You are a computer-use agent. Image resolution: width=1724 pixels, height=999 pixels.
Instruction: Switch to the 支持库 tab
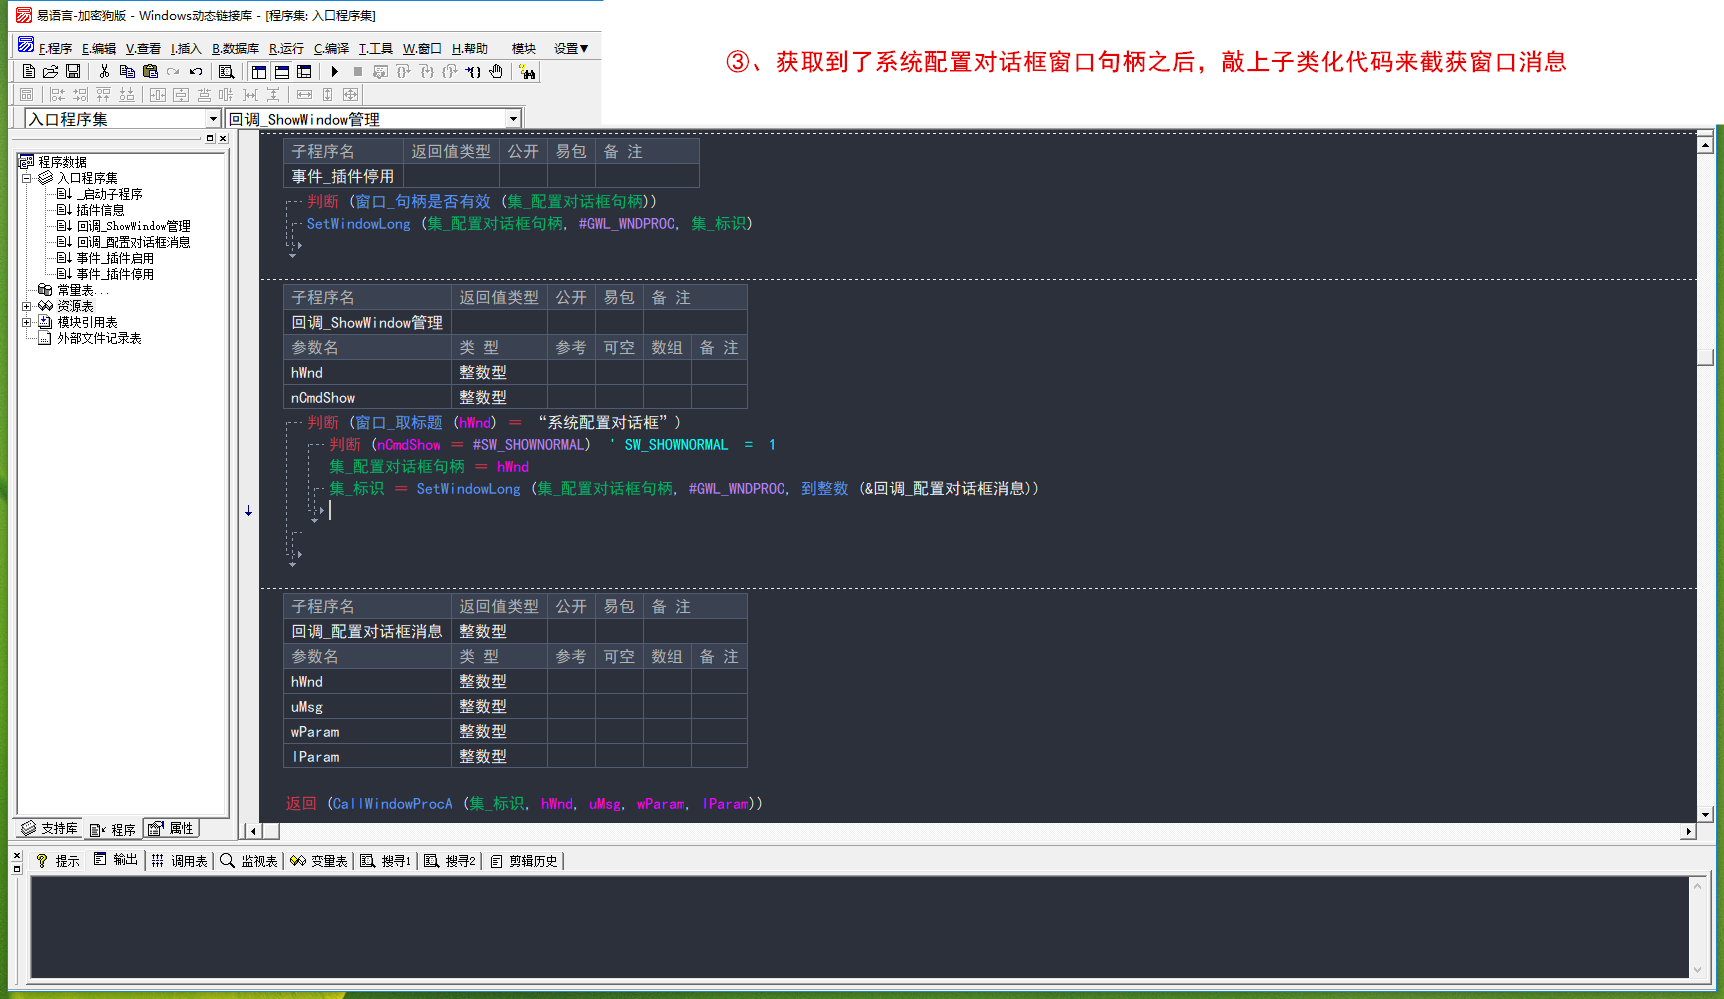(49, 829)
